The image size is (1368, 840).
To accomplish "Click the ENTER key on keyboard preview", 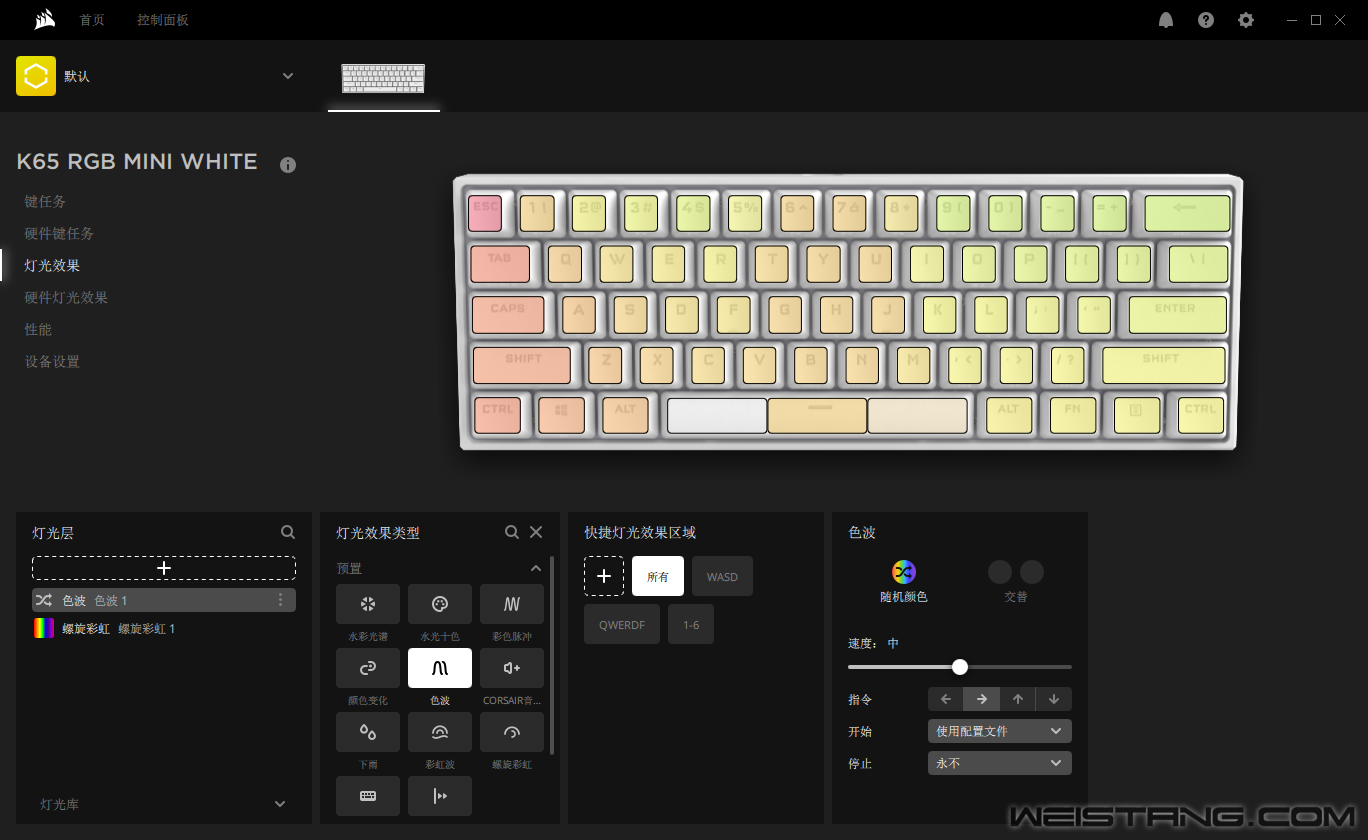I will pos(1177,314).
